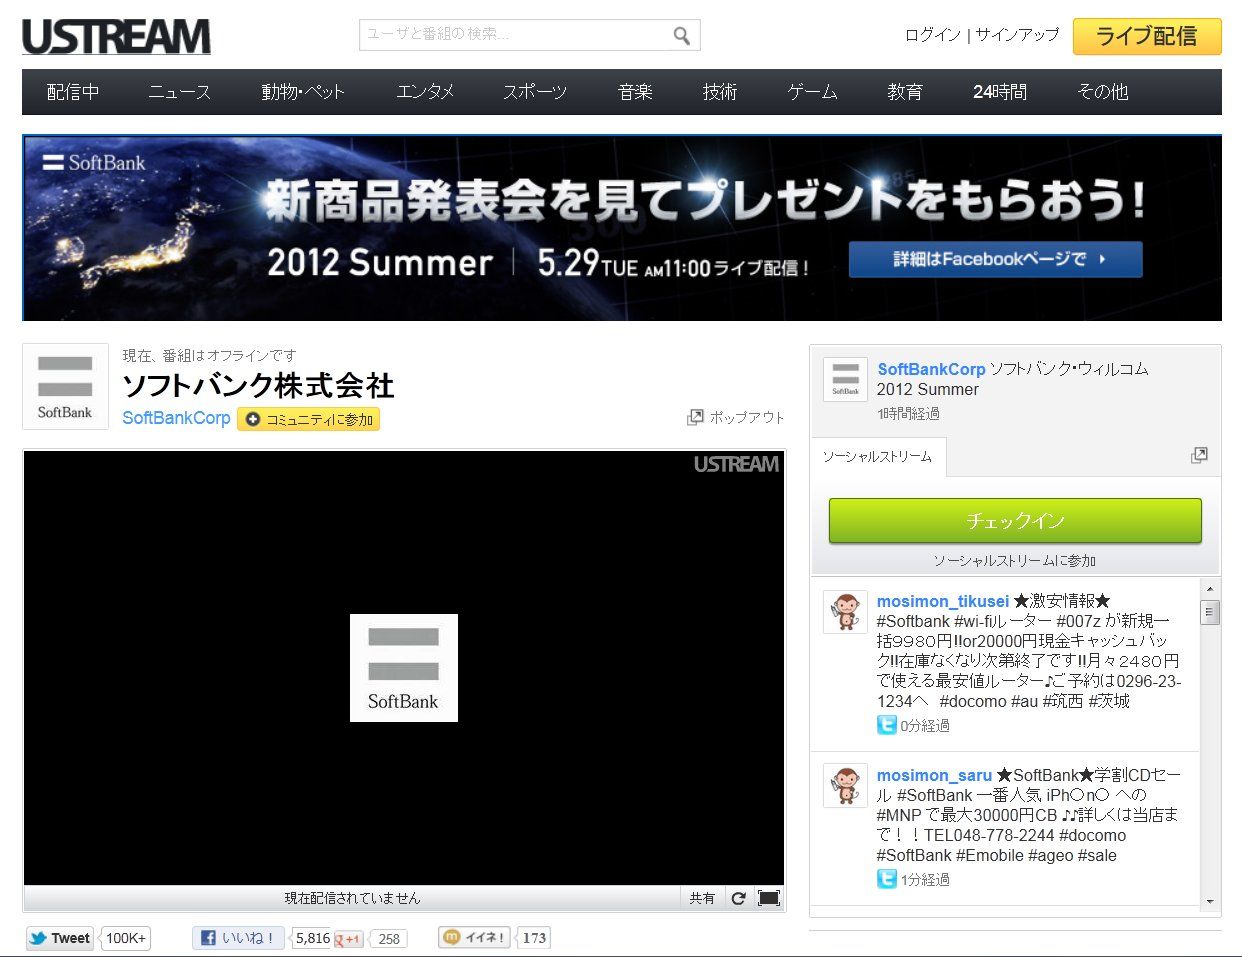Click the refresh icon in player bar
This screenshot has width=1242, height=957.
(x=738, y=898)
